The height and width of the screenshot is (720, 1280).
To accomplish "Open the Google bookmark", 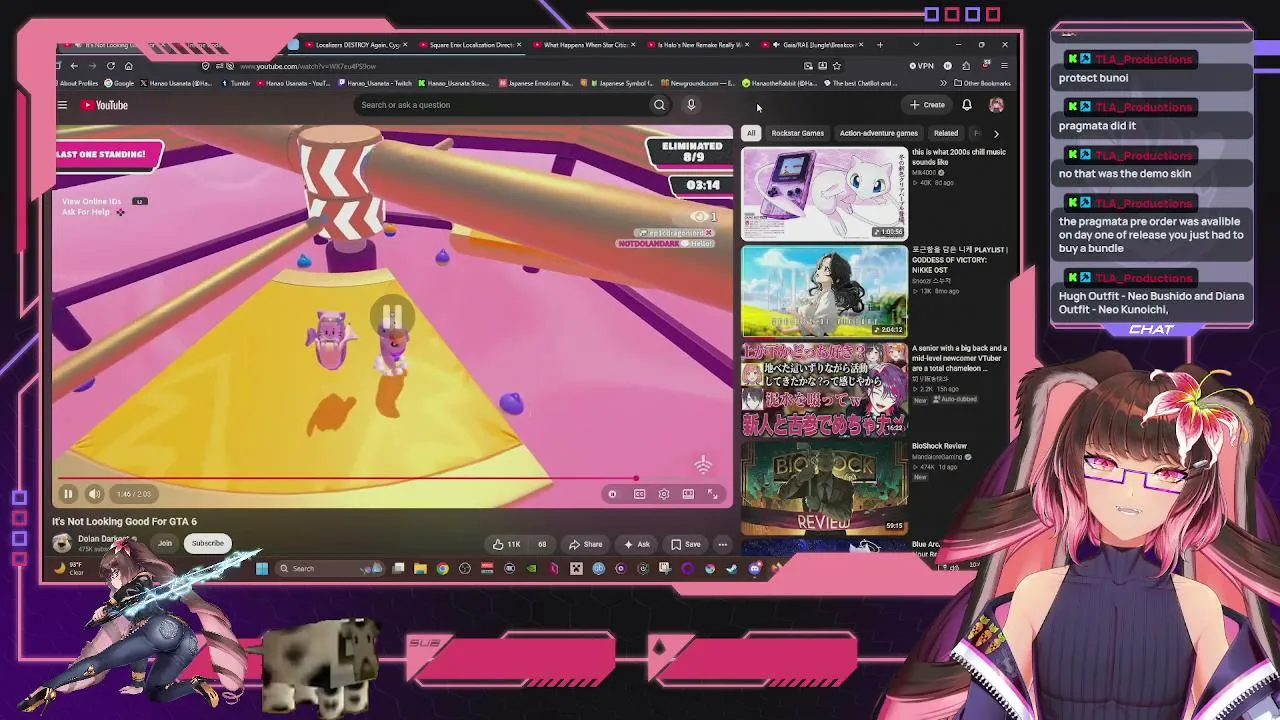I will (120, 83).
